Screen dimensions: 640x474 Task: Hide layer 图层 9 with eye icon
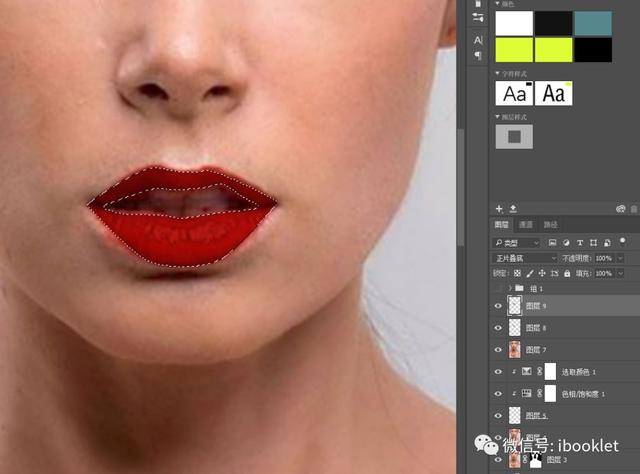coord(498,306)
